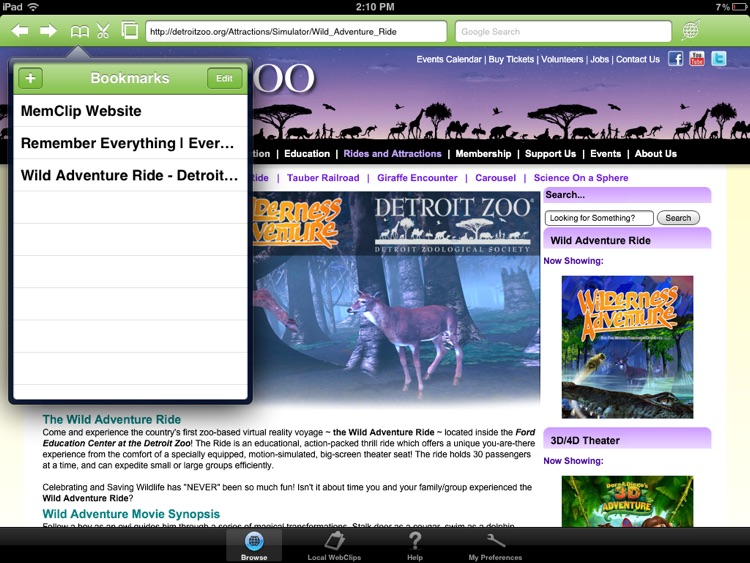Add a bookmark with the plus button
Viewport: 750px width, 563px height.
click(31, 78)
